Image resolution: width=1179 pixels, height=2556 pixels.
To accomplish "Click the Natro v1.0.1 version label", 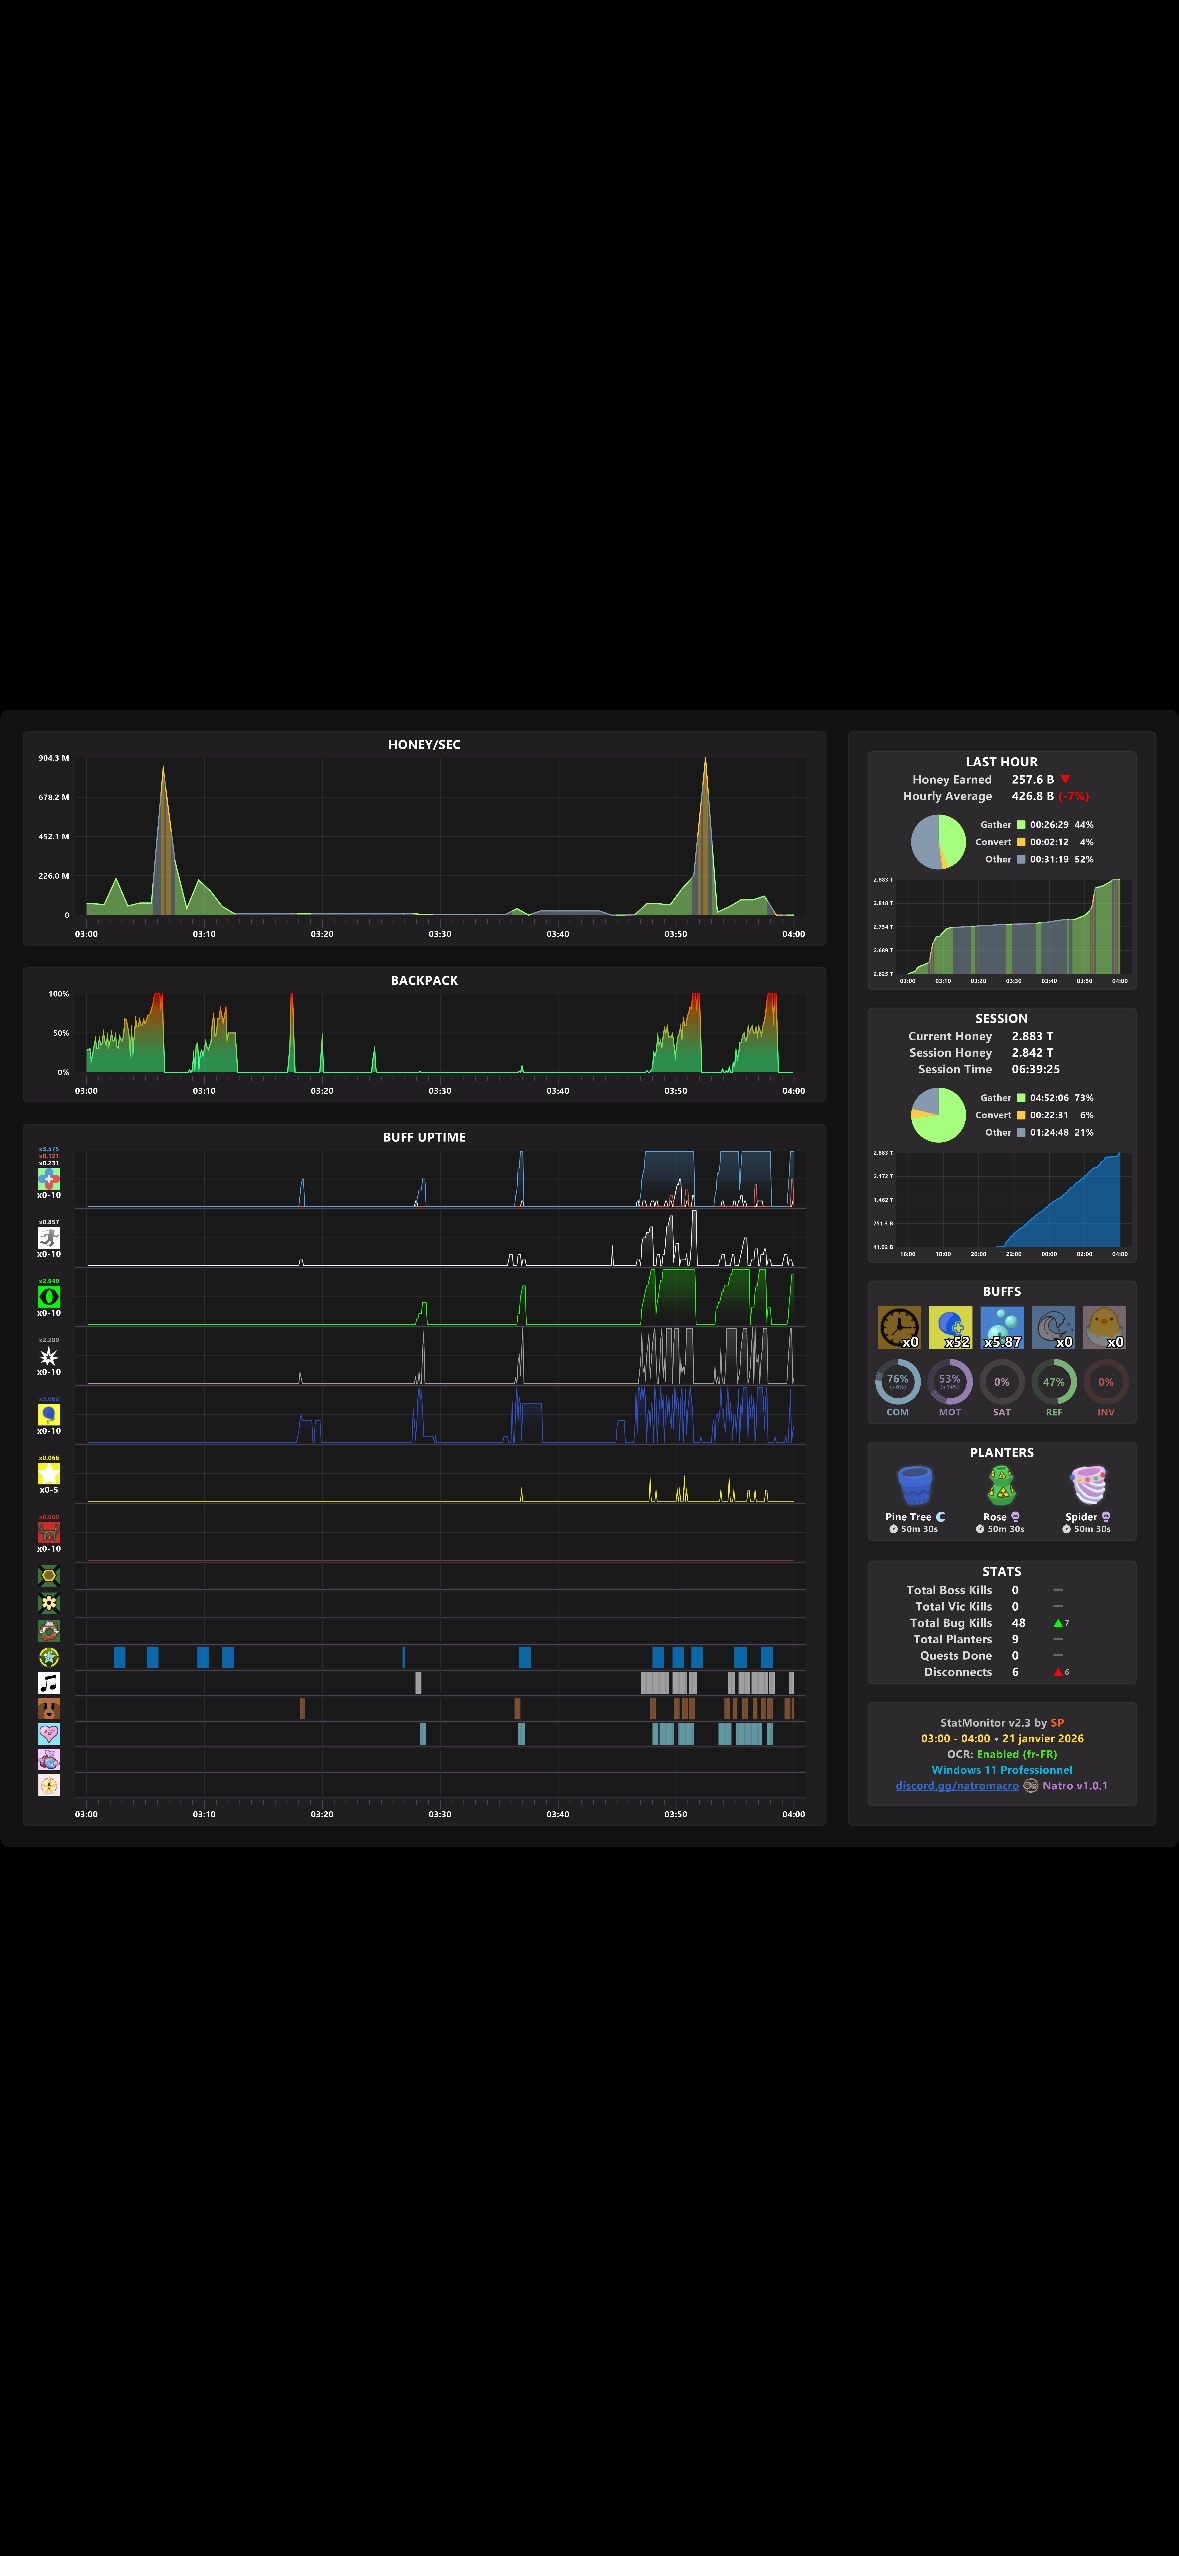I will 1074,1785.
